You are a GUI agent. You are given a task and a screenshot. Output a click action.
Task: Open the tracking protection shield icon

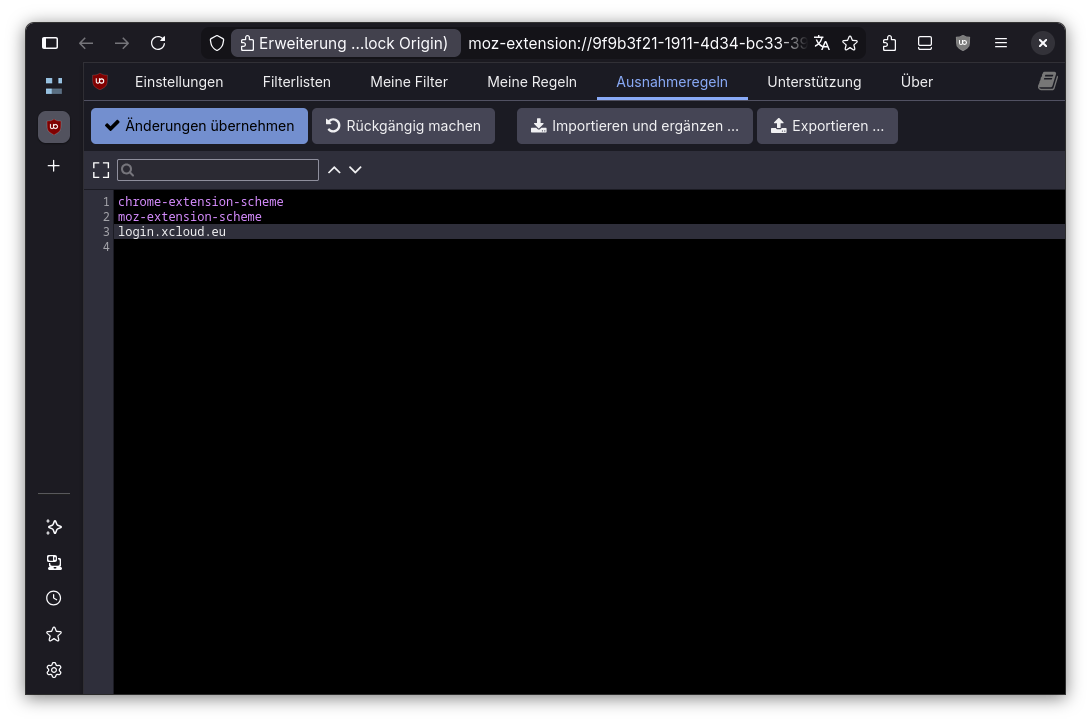click(x=216, y=43)
